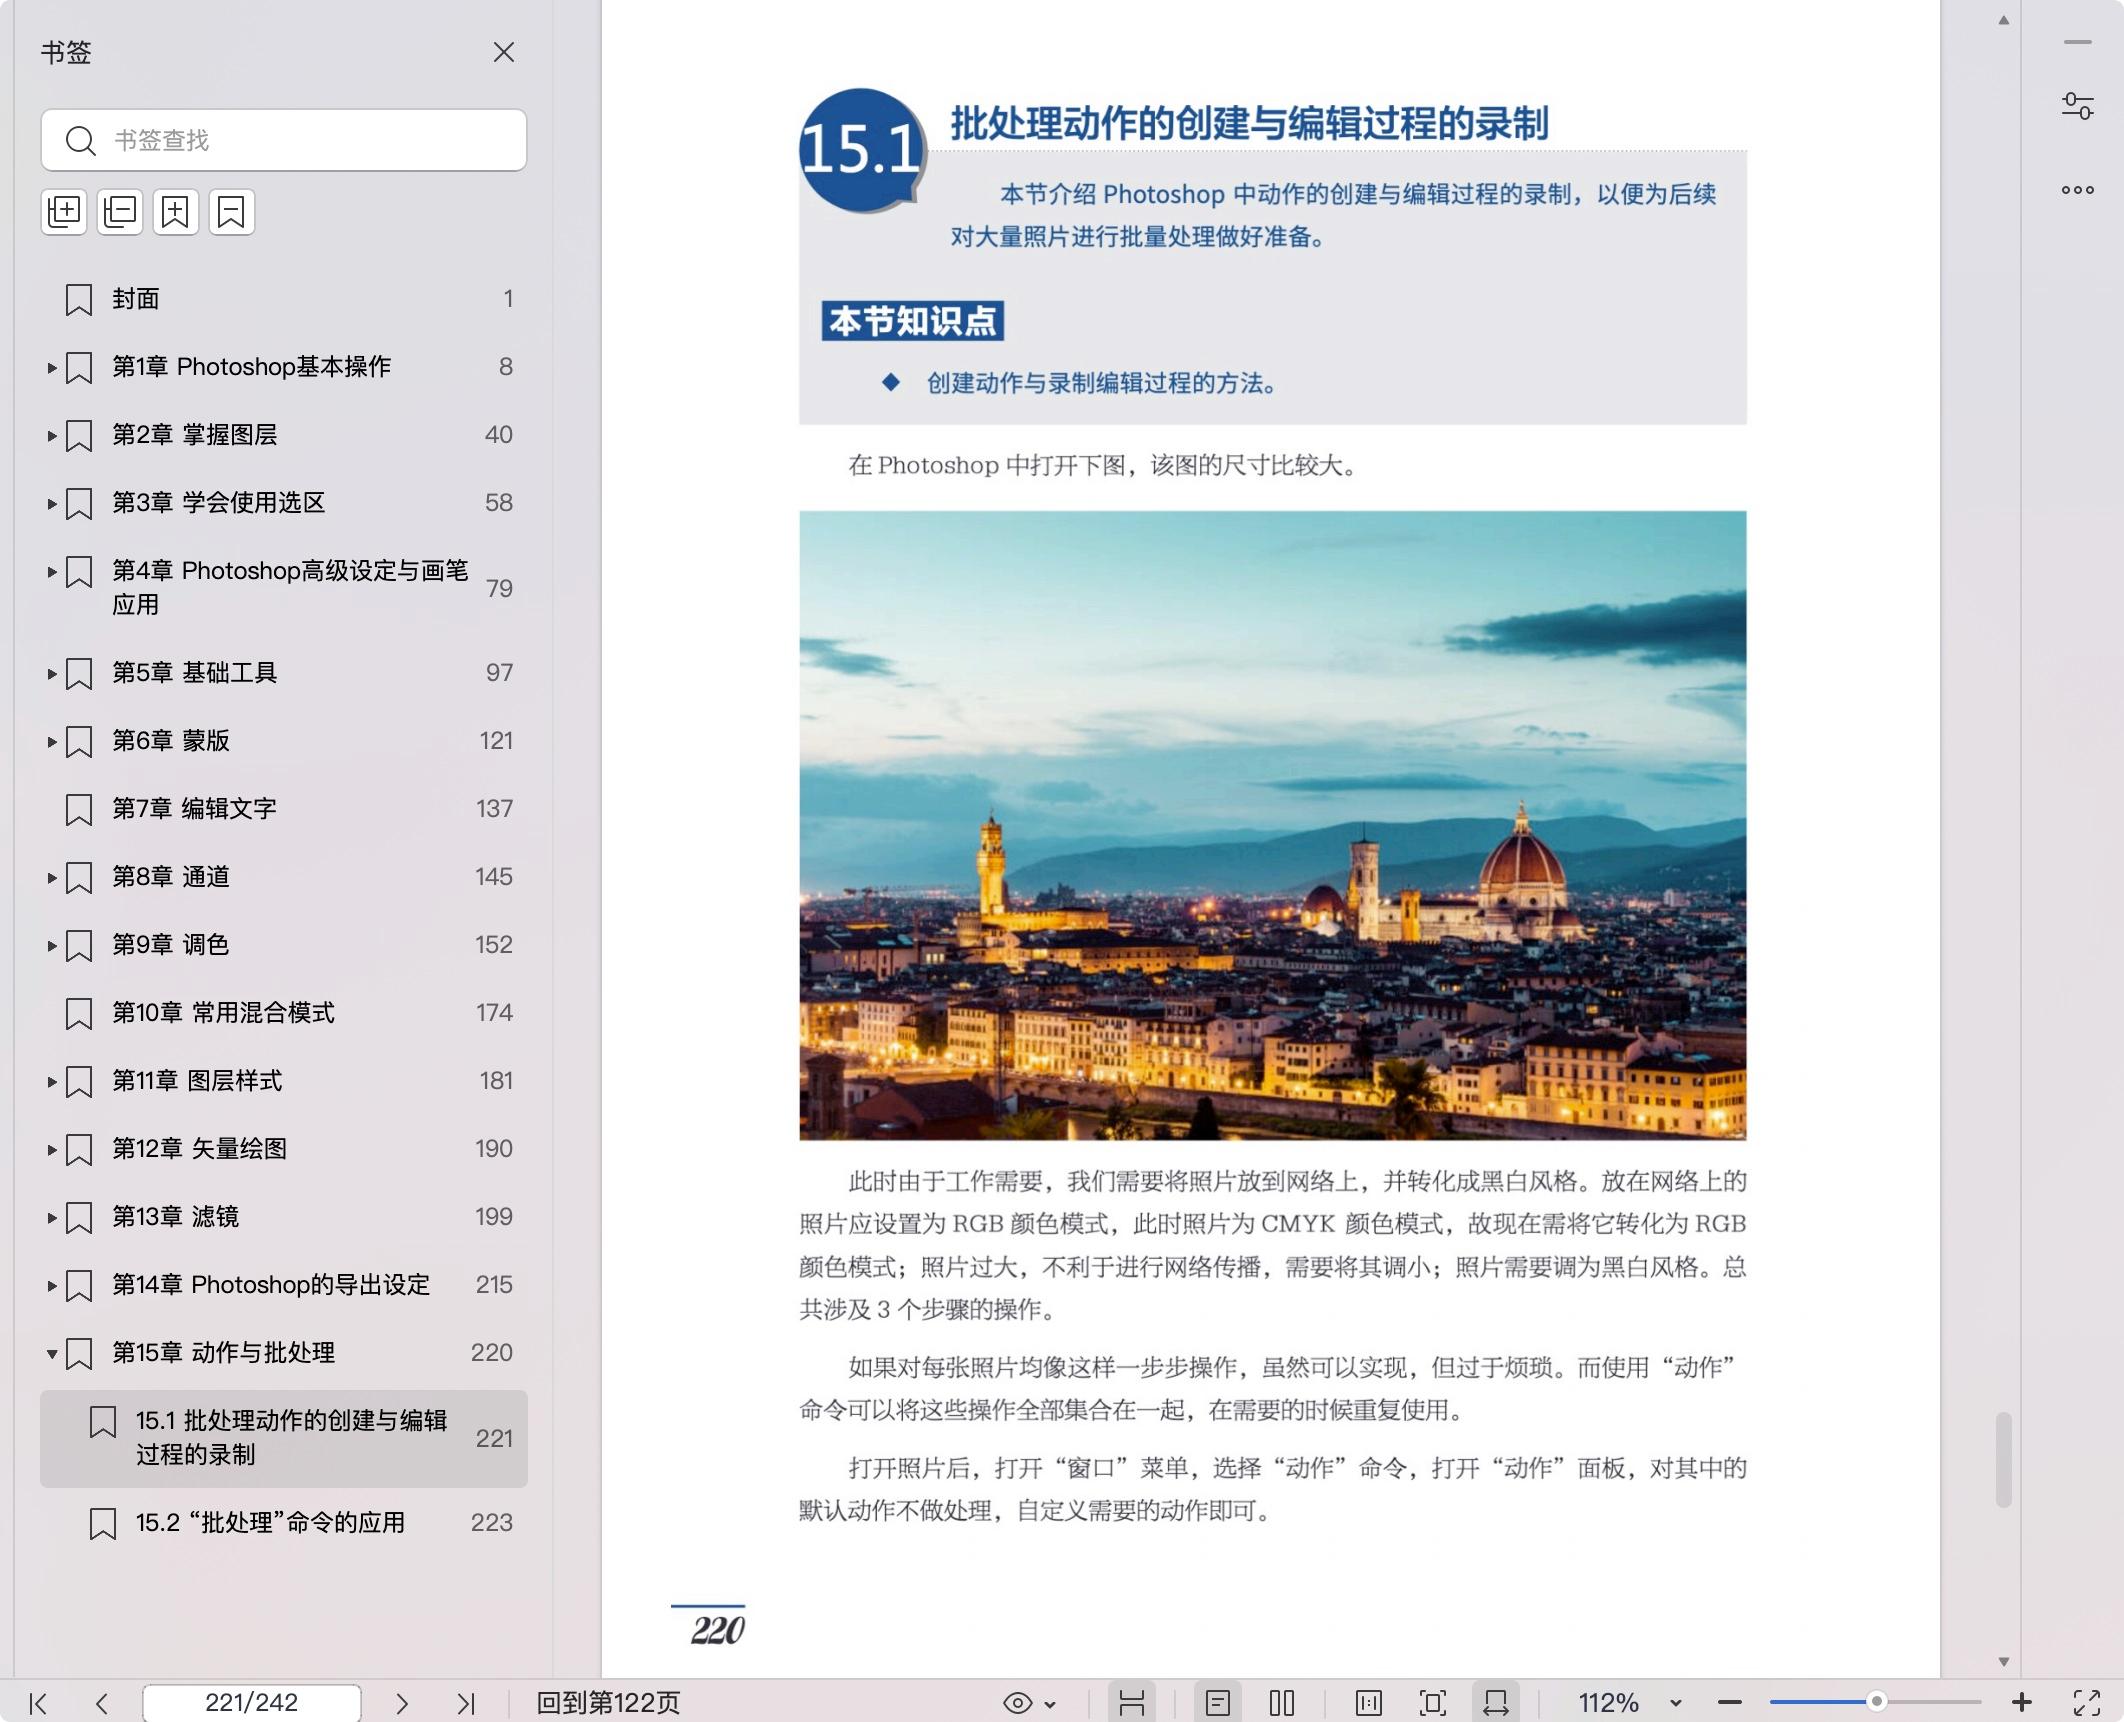Click scrollbar down arrow

point(2003,1661)
